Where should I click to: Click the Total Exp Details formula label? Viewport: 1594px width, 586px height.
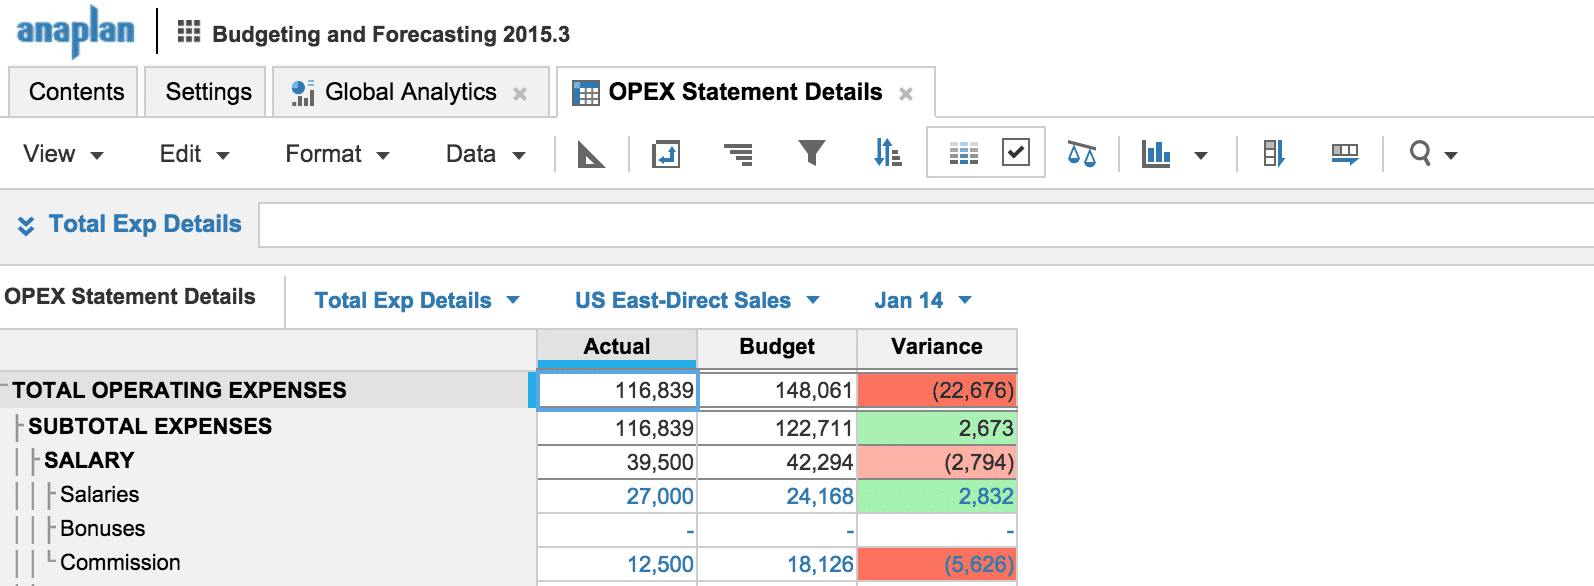145,224
